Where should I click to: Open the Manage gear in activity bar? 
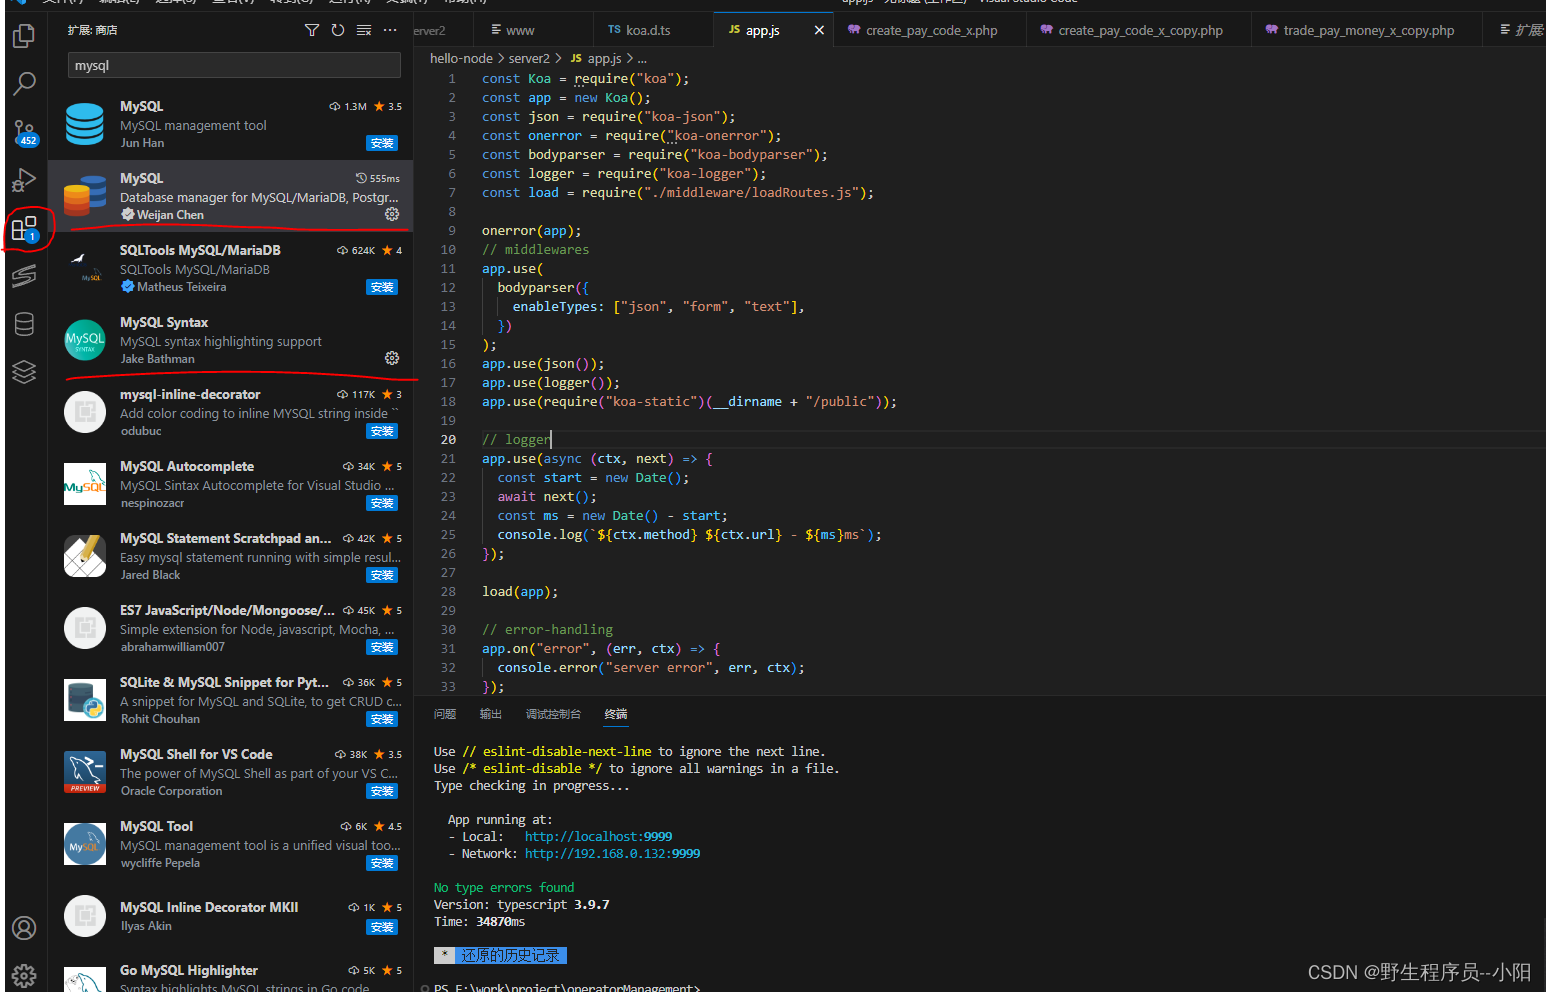(24, 975)
